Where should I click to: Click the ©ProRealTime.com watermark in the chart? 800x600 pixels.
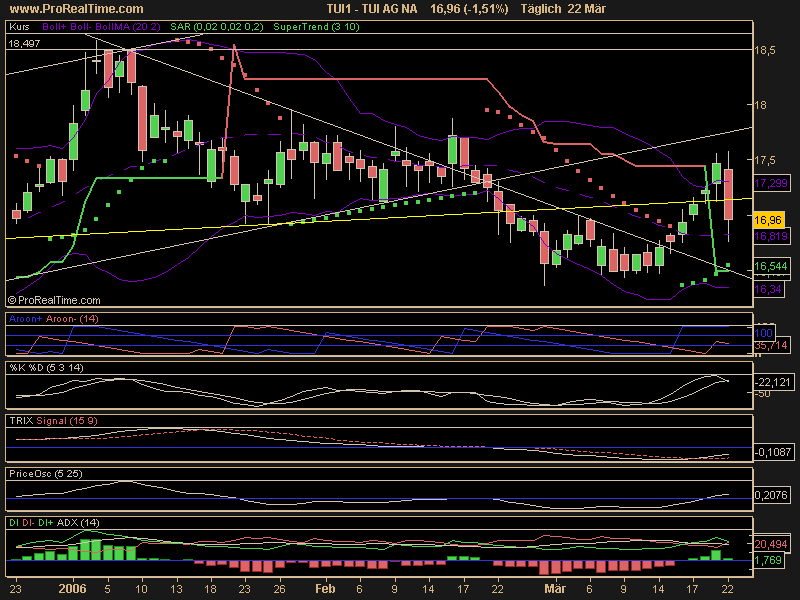pyautogui.click(x=54, y=299)
